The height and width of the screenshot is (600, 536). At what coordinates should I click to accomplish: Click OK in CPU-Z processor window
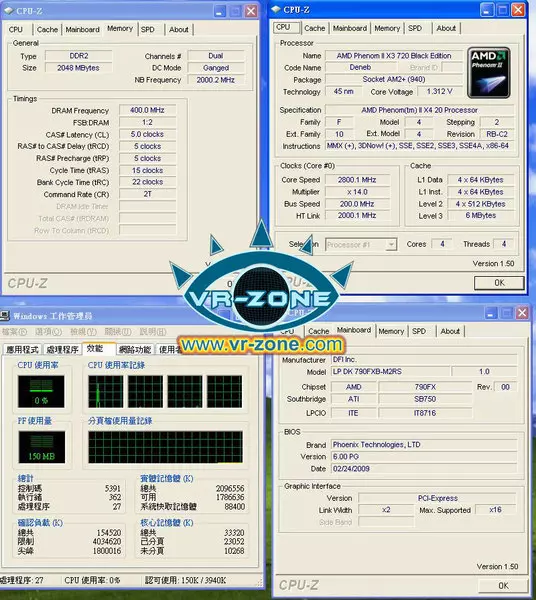pyautogui.click(x=499, y=283)
